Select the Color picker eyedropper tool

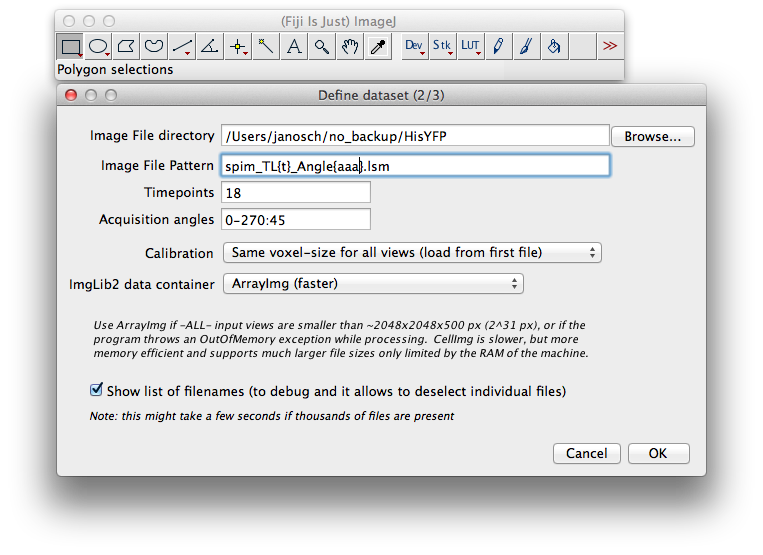pos(378,46)
